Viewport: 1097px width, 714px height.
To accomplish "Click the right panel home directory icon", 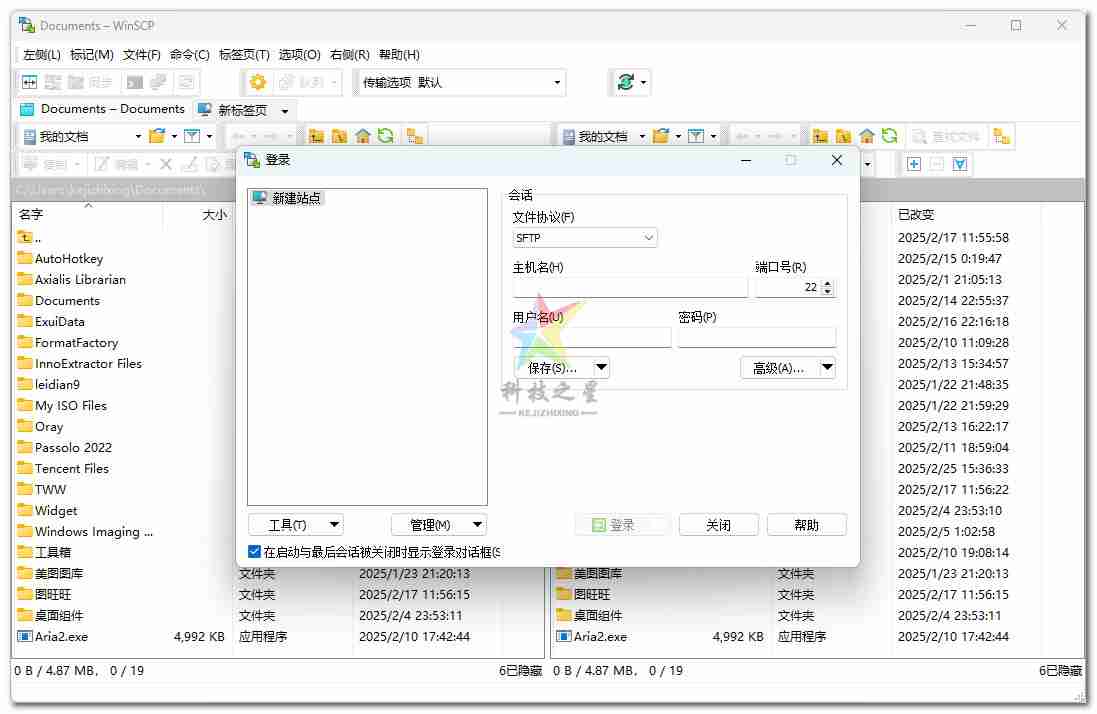I will click(x=867, y=136).
